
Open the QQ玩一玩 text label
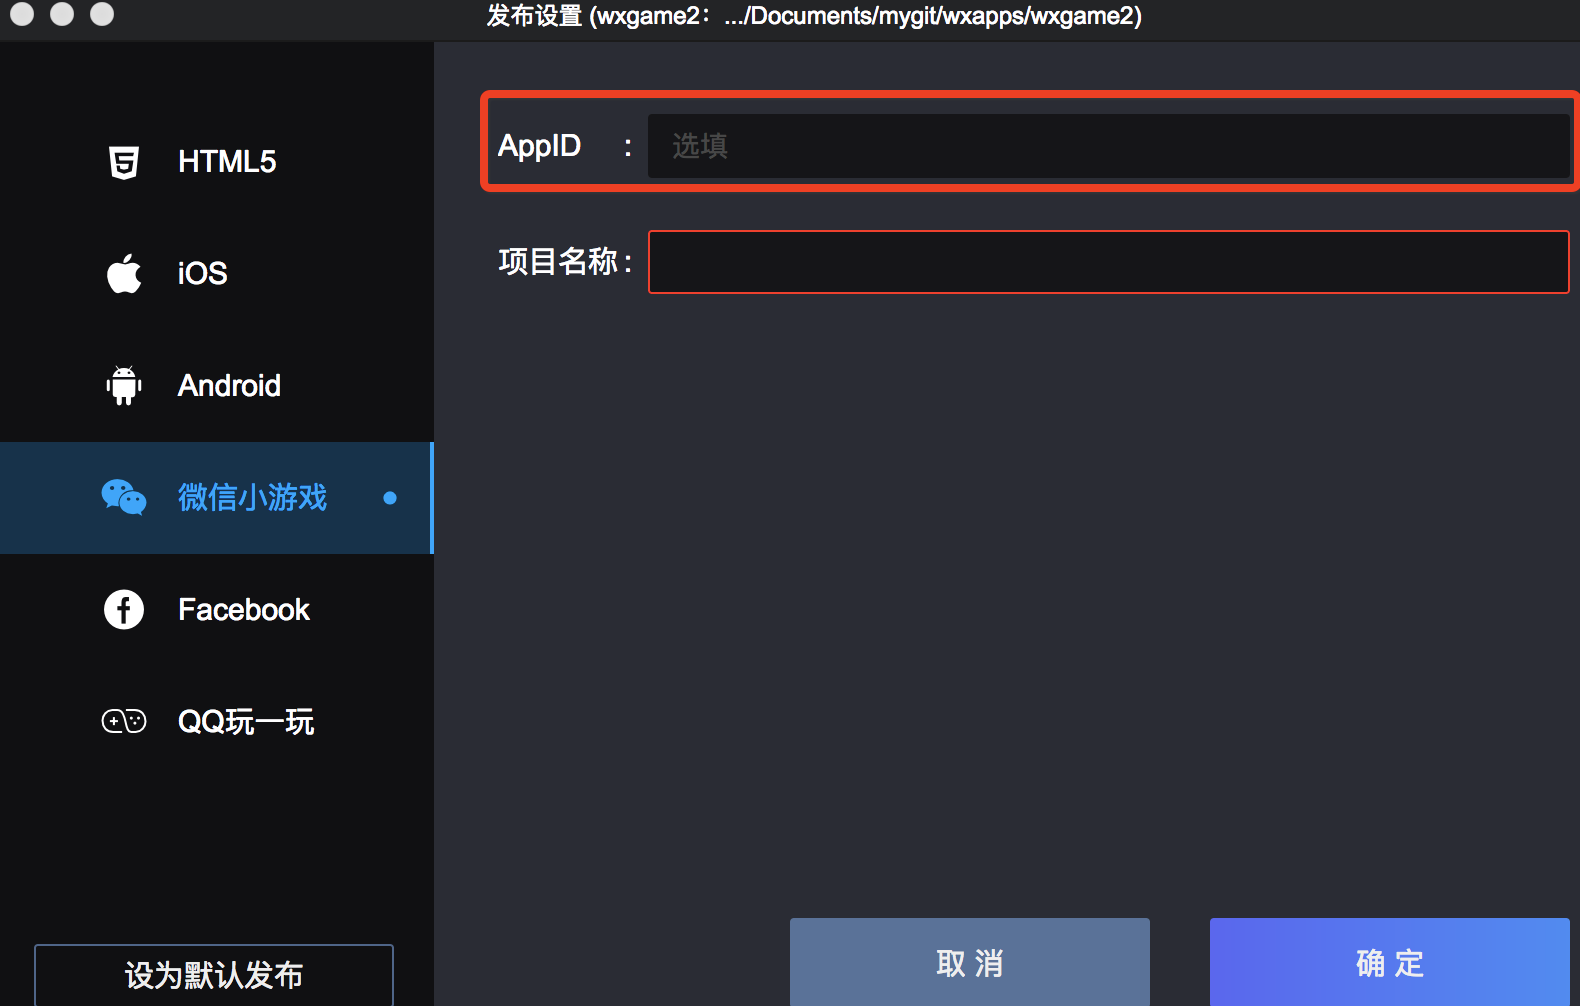click(246, 722)
